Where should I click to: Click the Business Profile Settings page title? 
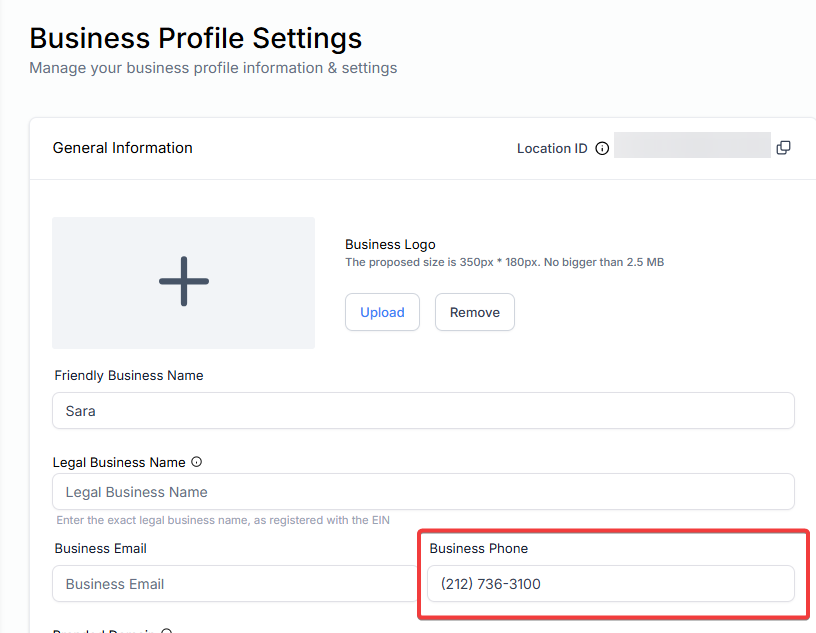pyautogui.click(x=196, y=39)
